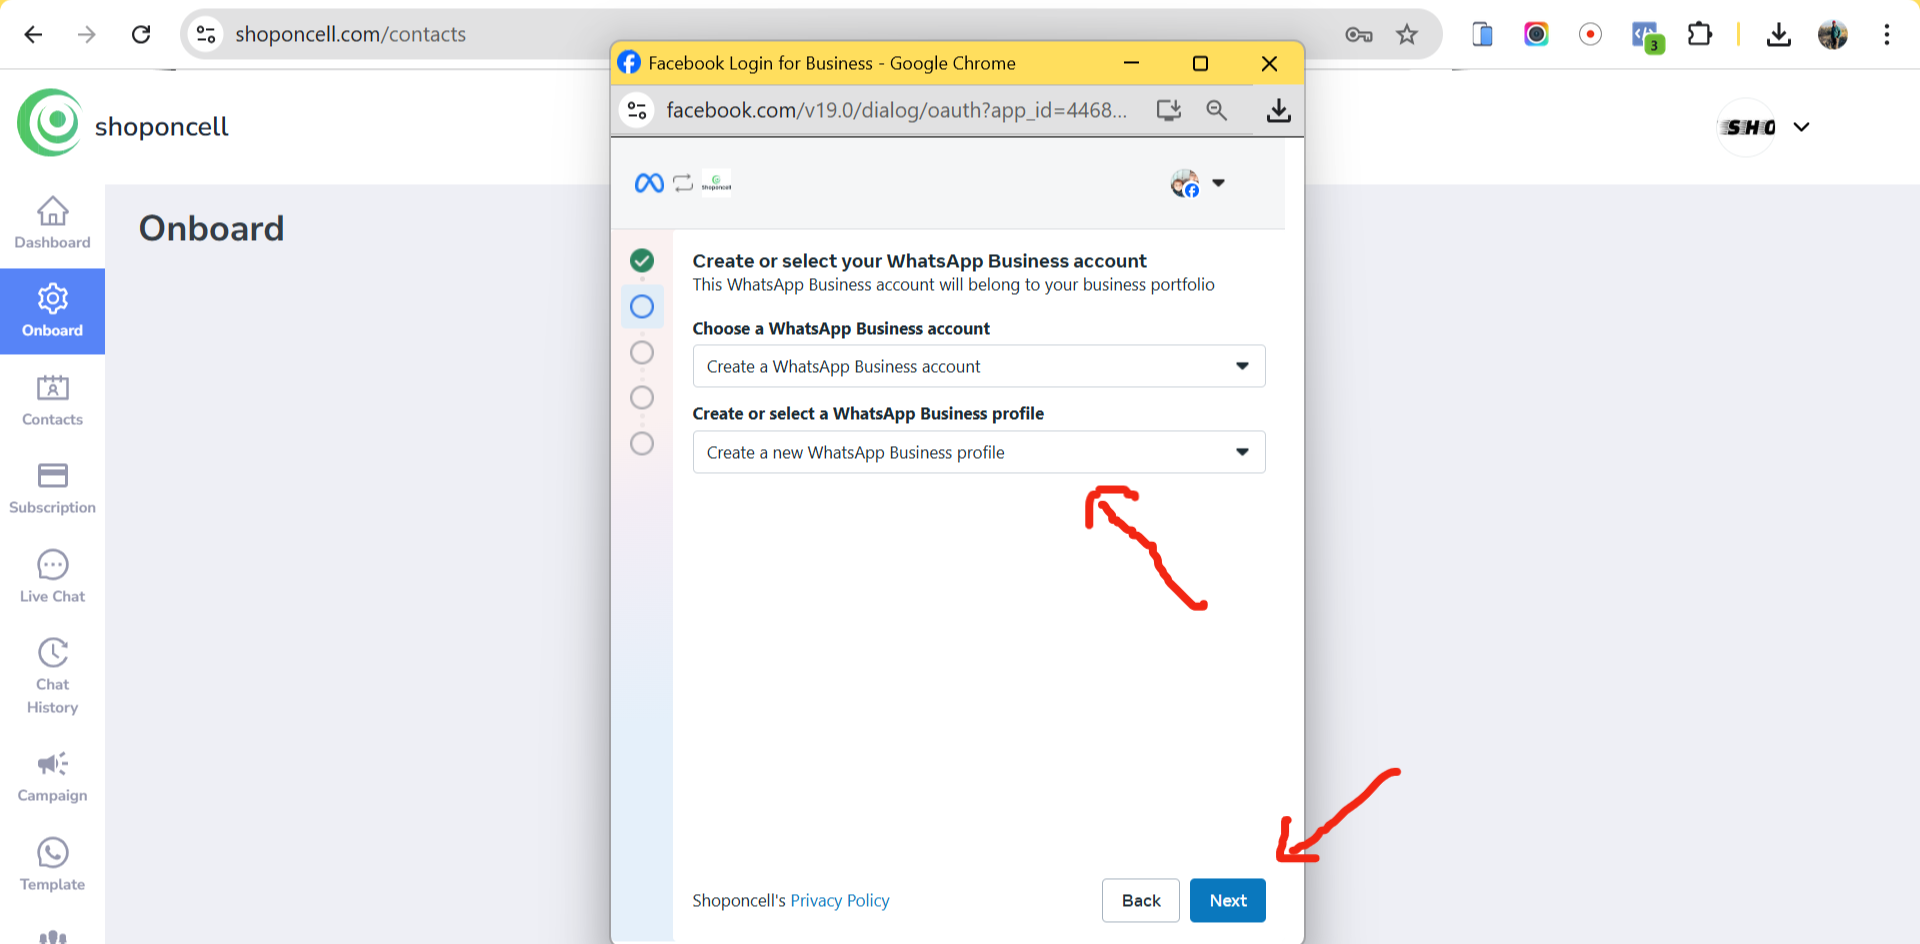Open Dashboard in the sidebar

point(52,223)
